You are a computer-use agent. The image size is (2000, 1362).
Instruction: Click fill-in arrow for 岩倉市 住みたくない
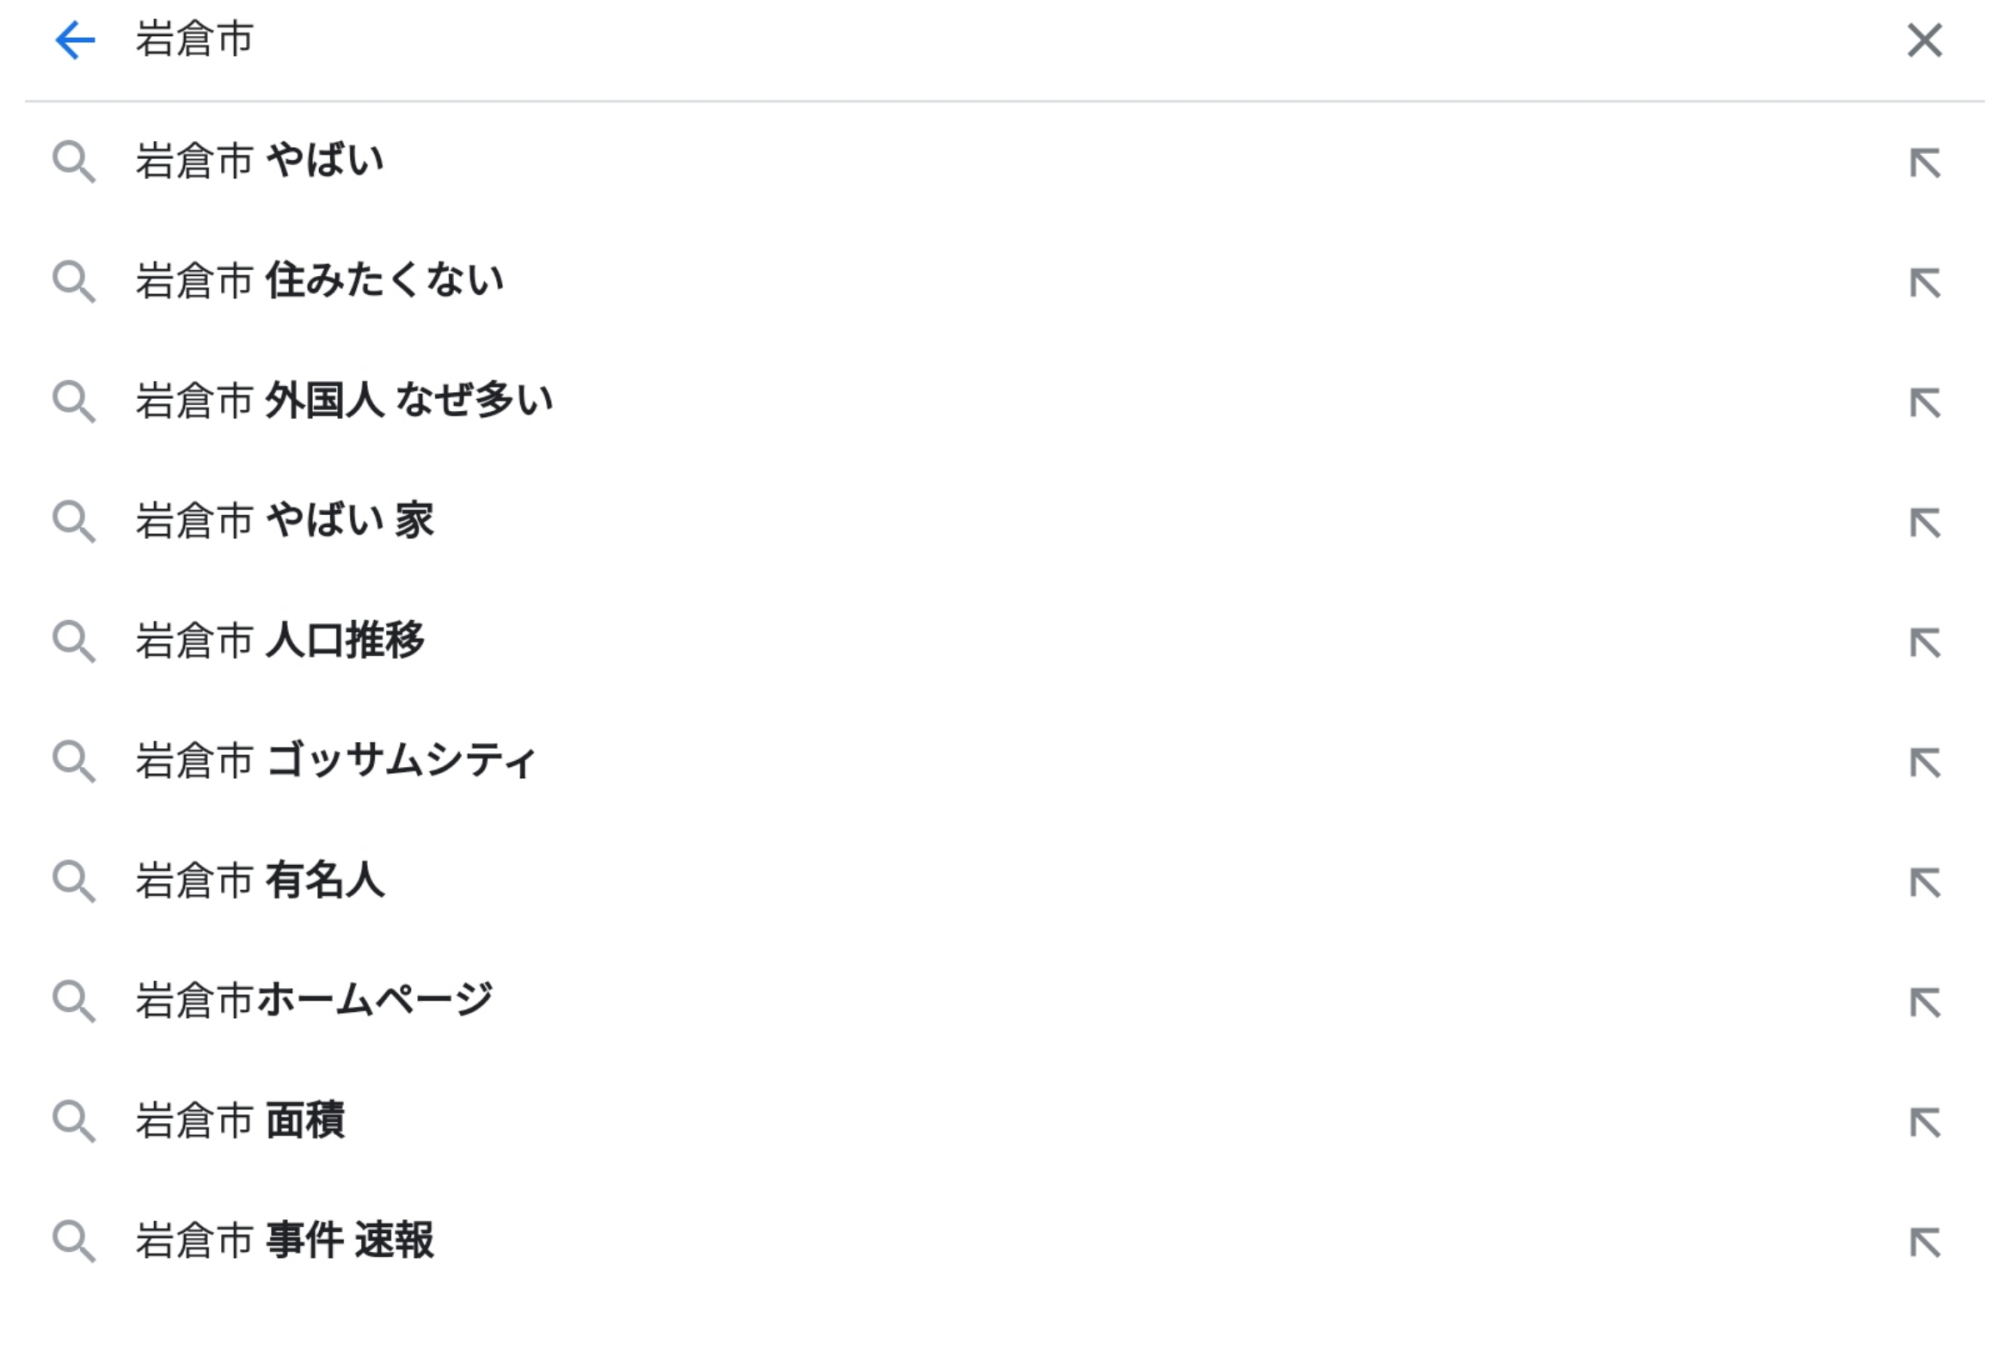[x=1924, y=283]
